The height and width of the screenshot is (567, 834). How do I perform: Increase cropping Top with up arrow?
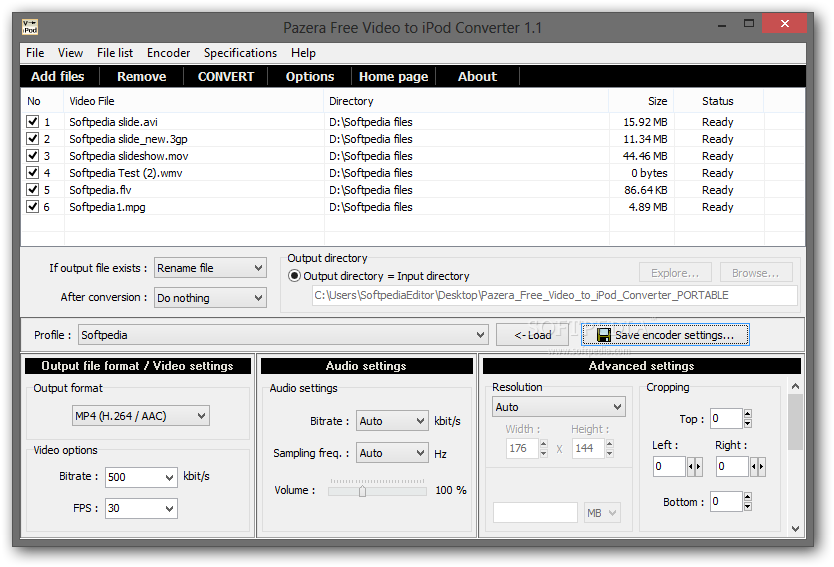point(748,414)
